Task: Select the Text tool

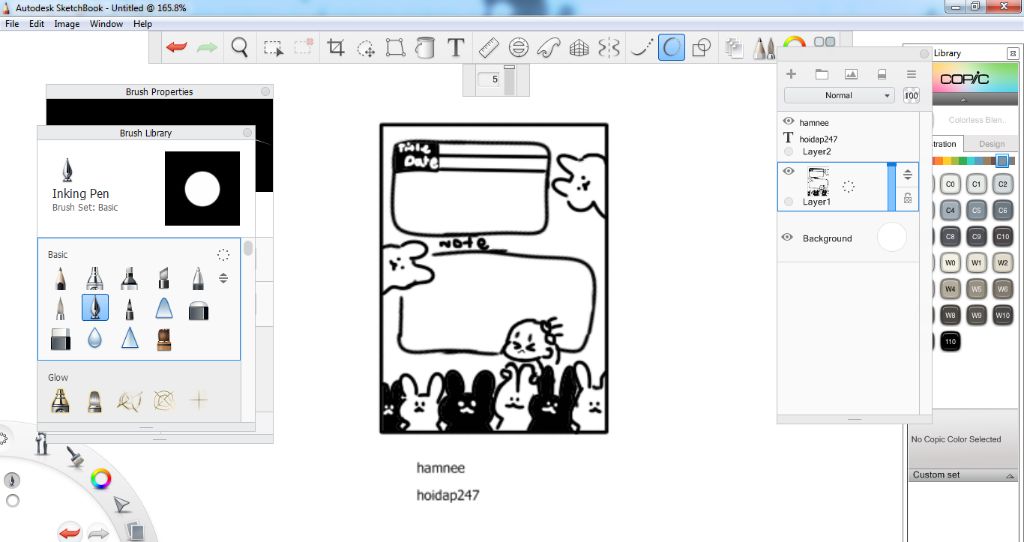Action: tap(456, 48)
